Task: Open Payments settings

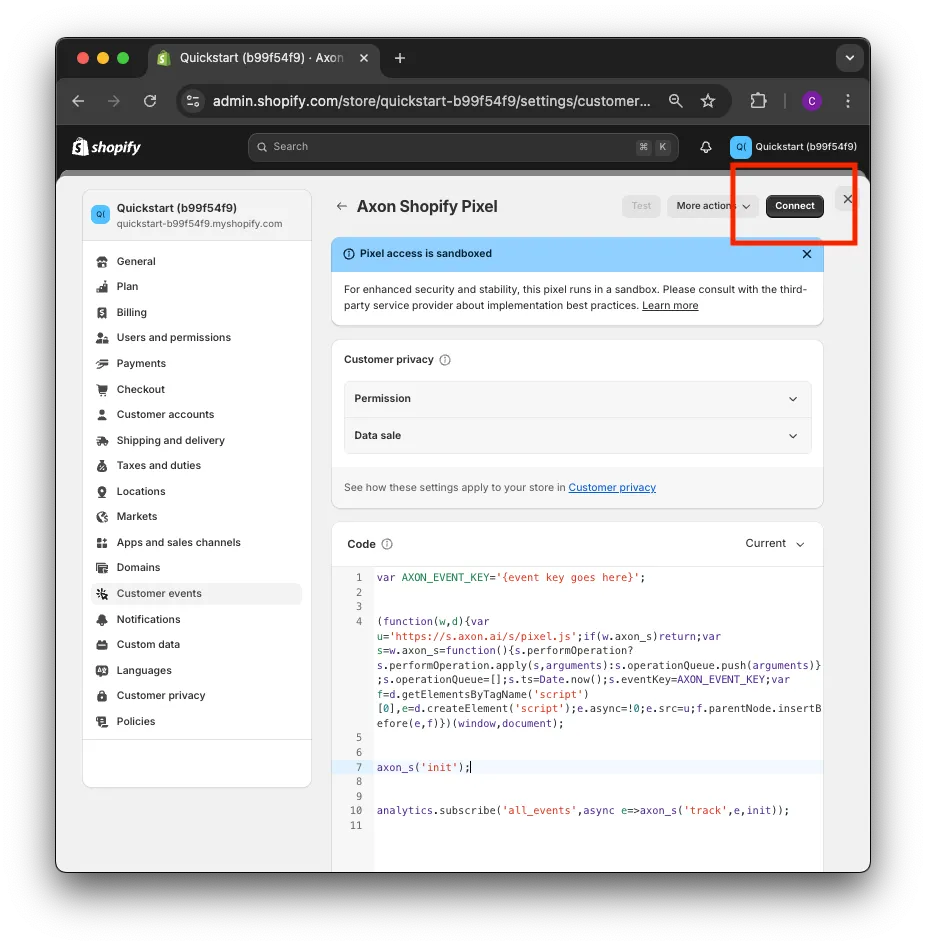Action: point(196,364)
